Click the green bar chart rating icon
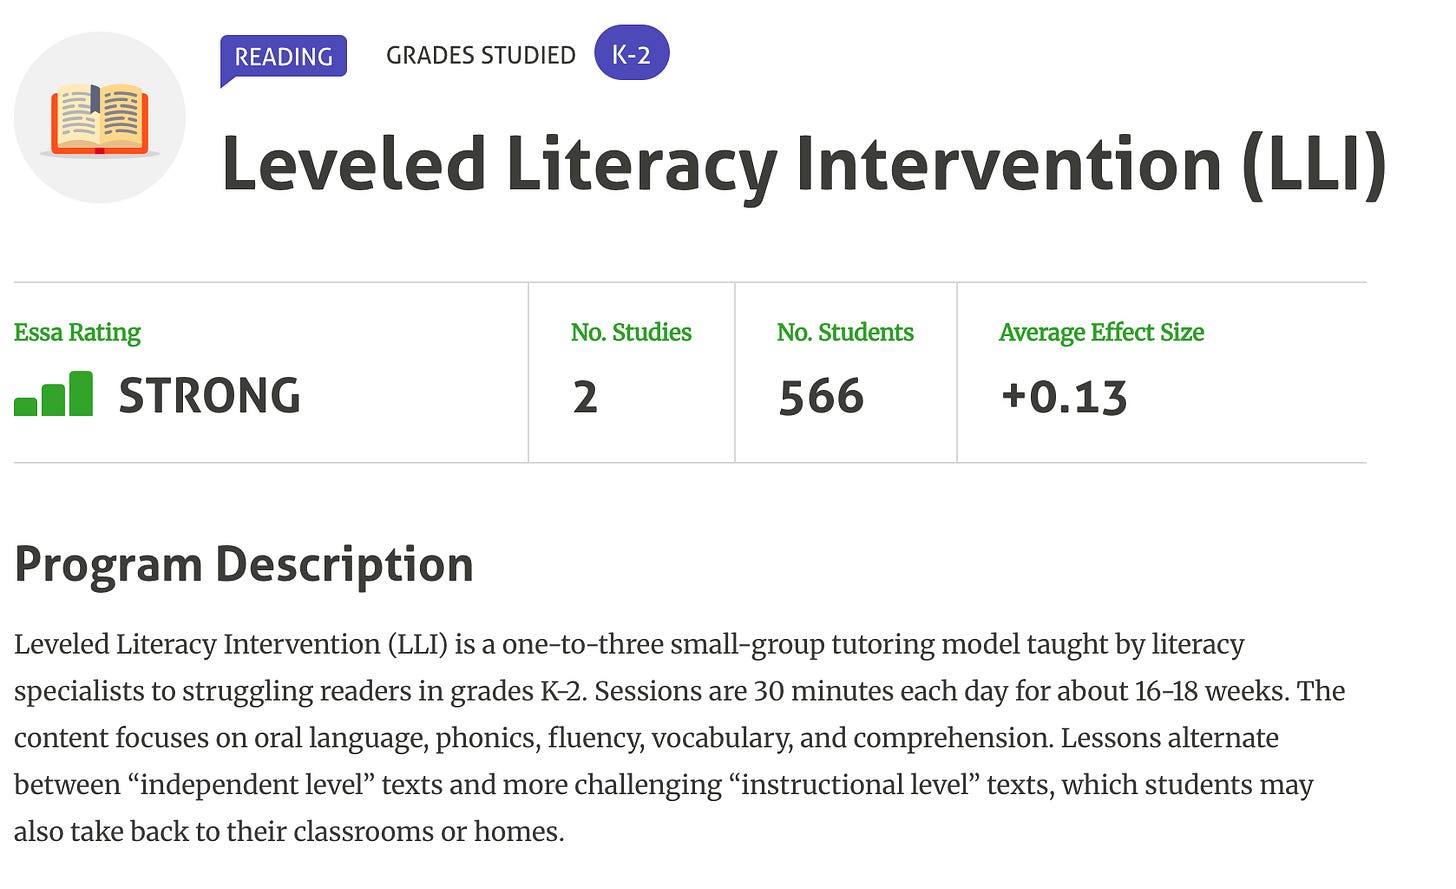1456x889 pixels. point(54,393)
